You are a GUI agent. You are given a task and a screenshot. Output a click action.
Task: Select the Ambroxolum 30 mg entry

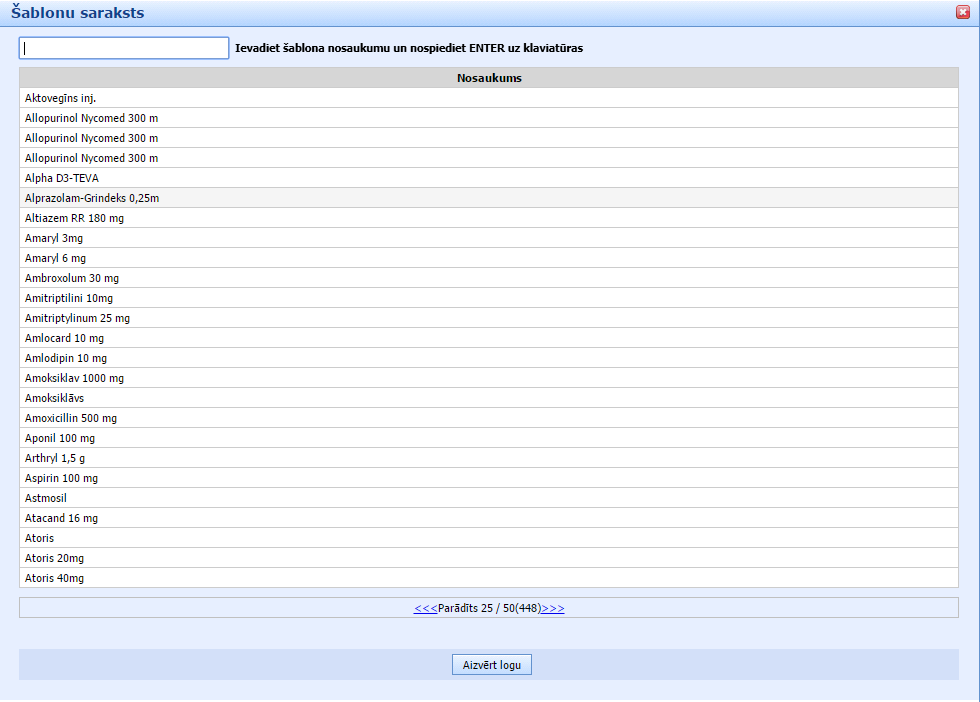click(72, 278)
